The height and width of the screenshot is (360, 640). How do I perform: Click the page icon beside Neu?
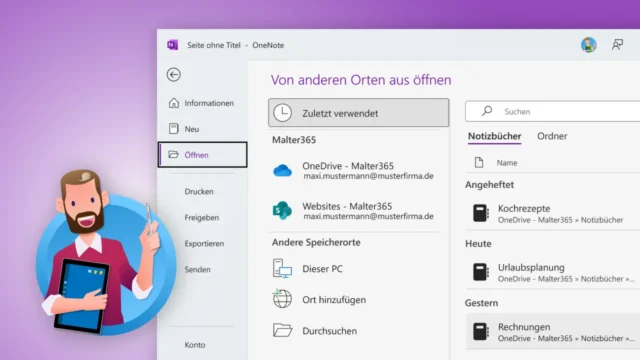[174, 129]
